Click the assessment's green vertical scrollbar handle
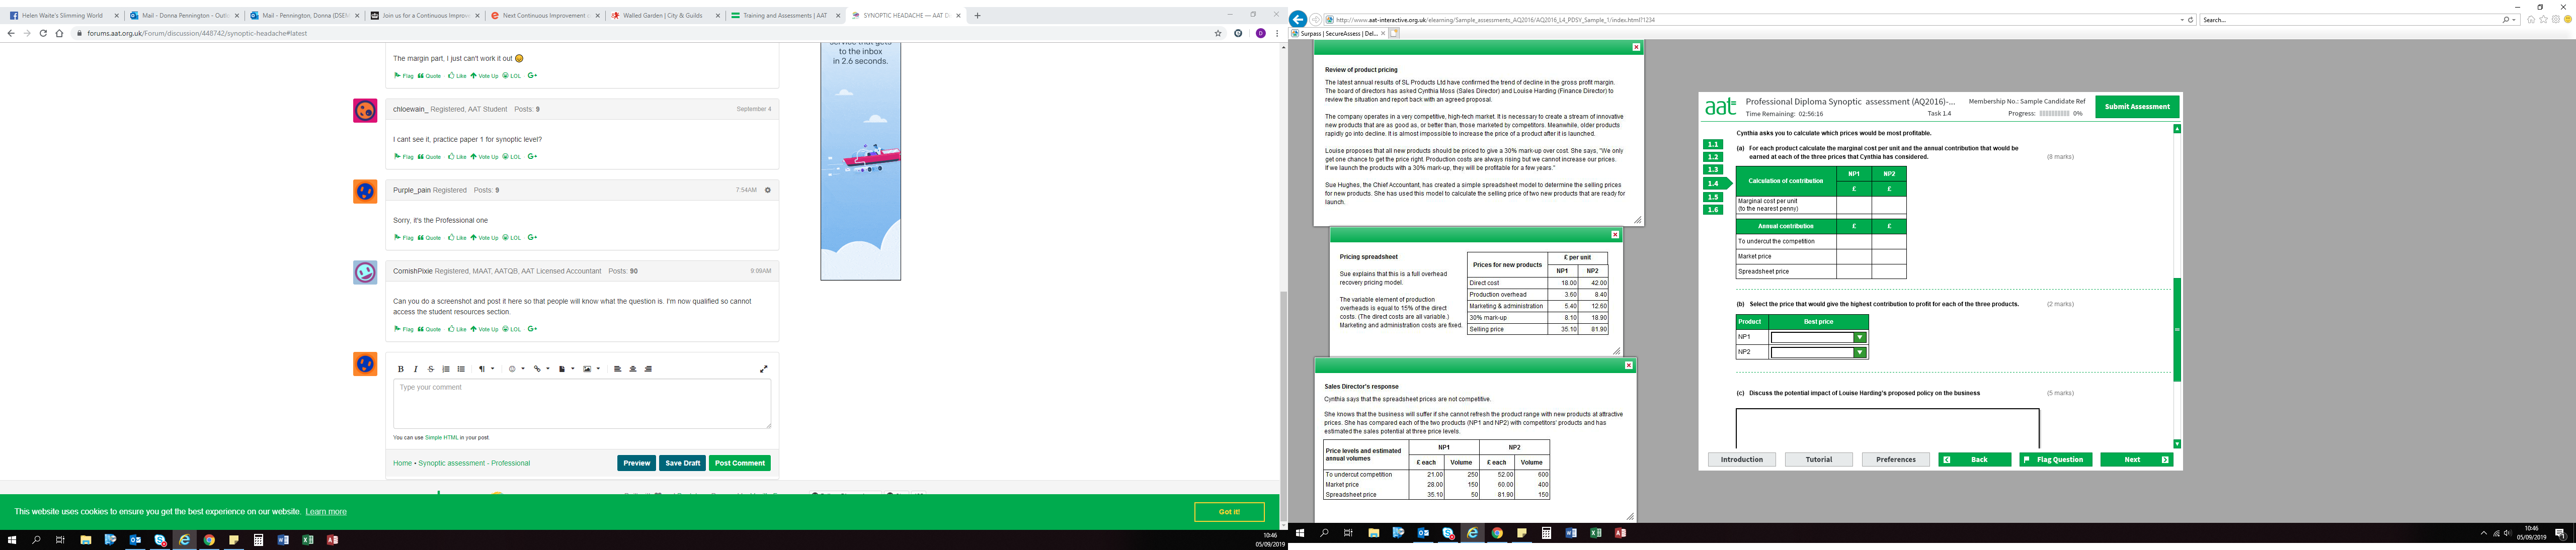 pos(2177,330)
